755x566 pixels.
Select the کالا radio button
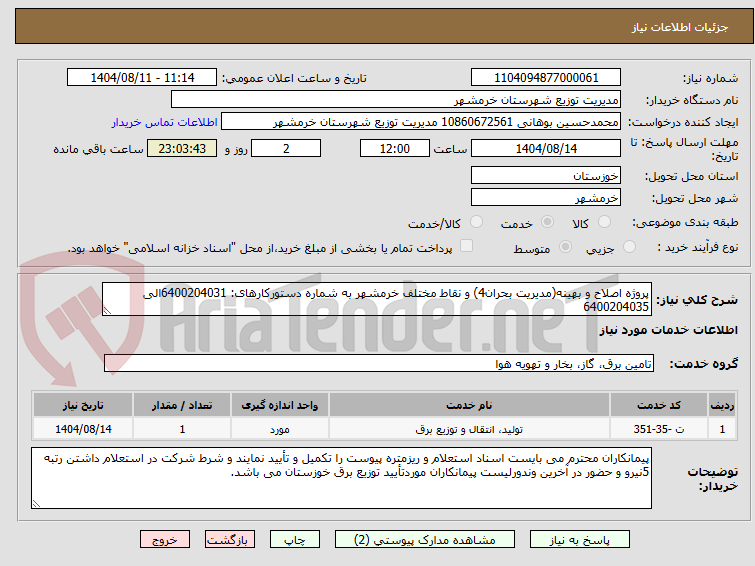(604, 222)
